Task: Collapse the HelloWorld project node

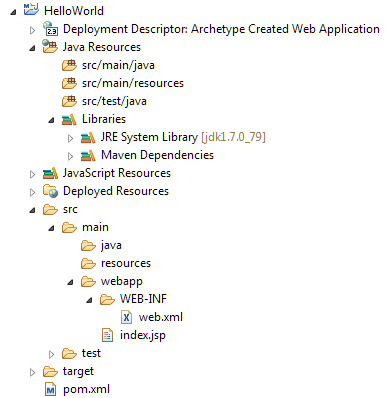Action: click(13, 12)
